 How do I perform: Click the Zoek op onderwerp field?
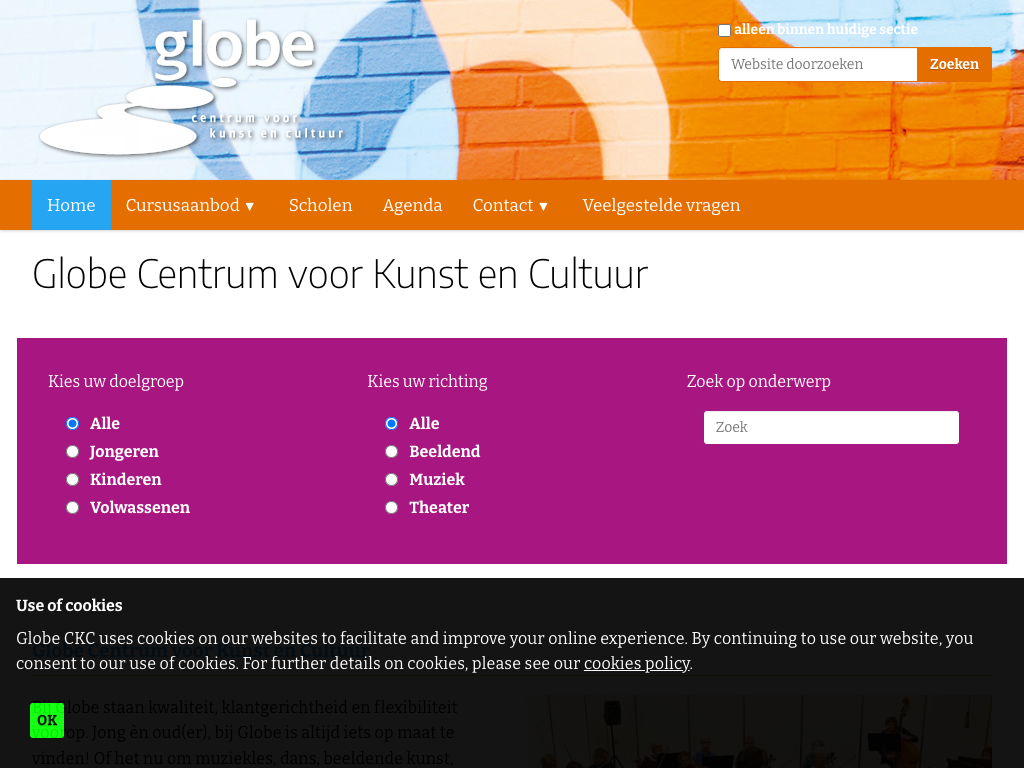pyautogui.click(x=831, y=427)
